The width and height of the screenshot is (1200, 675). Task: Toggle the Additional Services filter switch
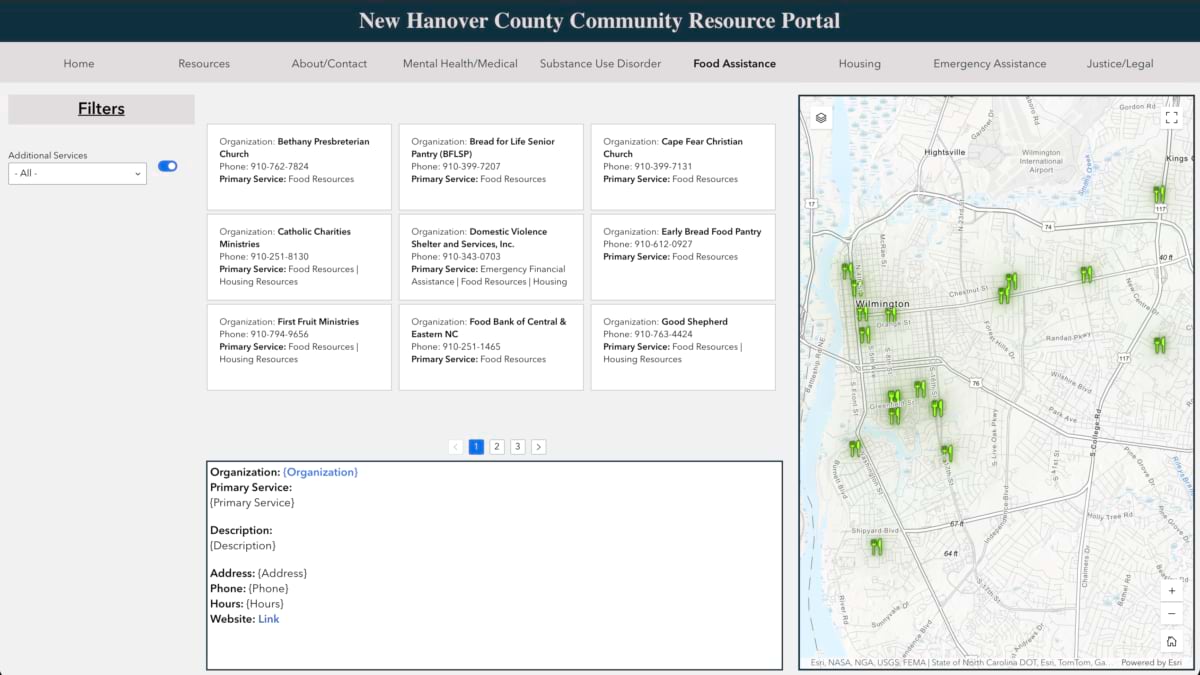[x=167, y=166]
